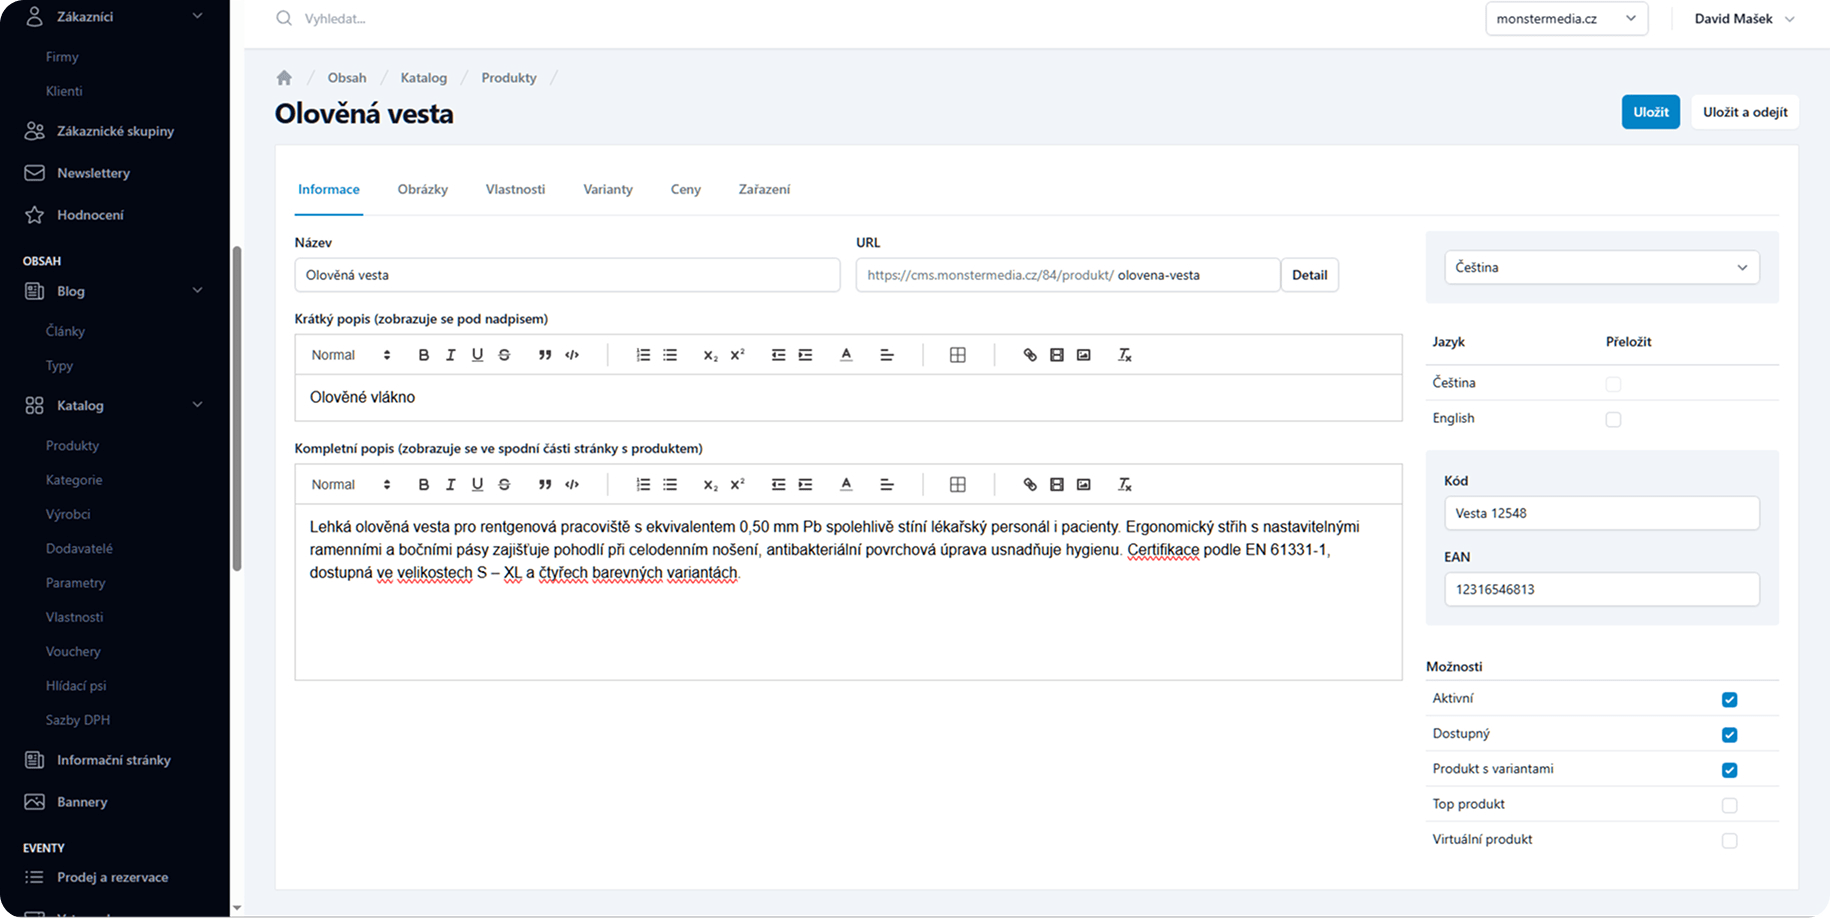This screenshot has width=1830, height=918.
Task: Enable the Top produkt checkbox
Action: pyautogui.click(x=1729, y=805)
